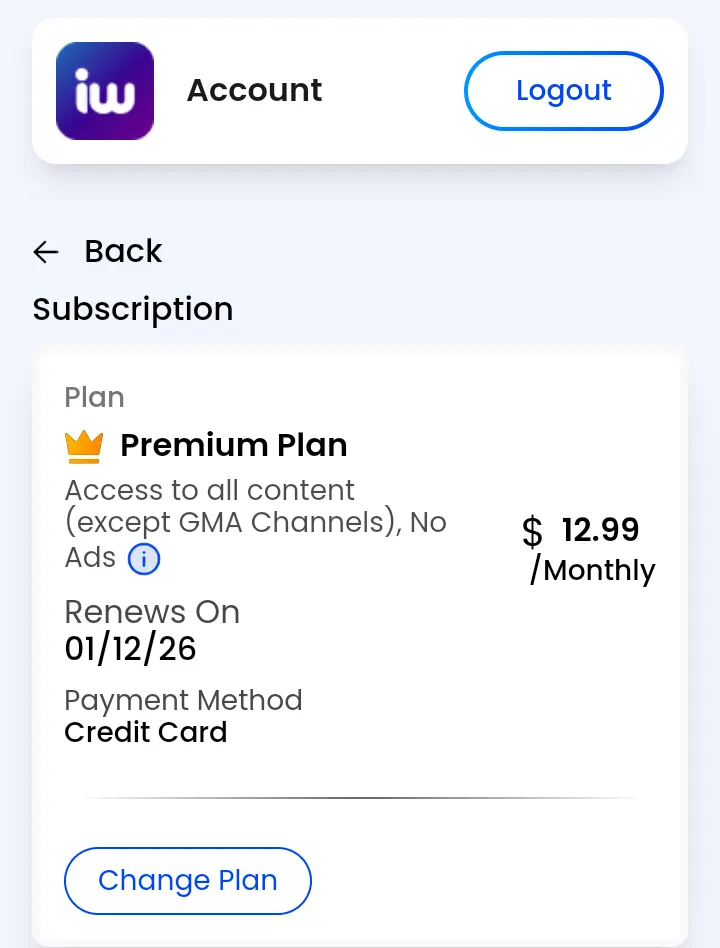Click the Account header title

click(x=255, y=91)
